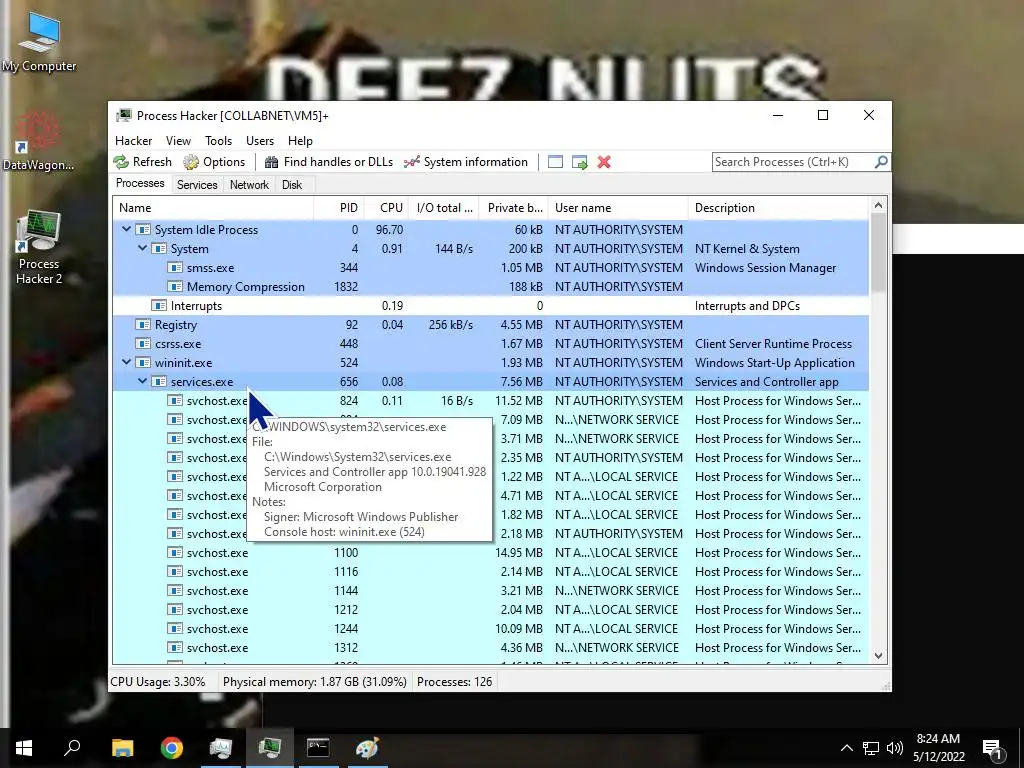This screenshot has width=1024, height=768.
Task: Sort by the Name column header
Action: coord(213,208)
